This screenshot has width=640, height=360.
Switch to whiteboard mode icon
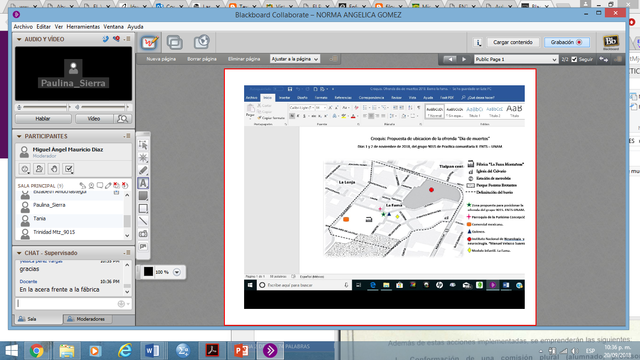pyautogui.click(x=149, y=42)
